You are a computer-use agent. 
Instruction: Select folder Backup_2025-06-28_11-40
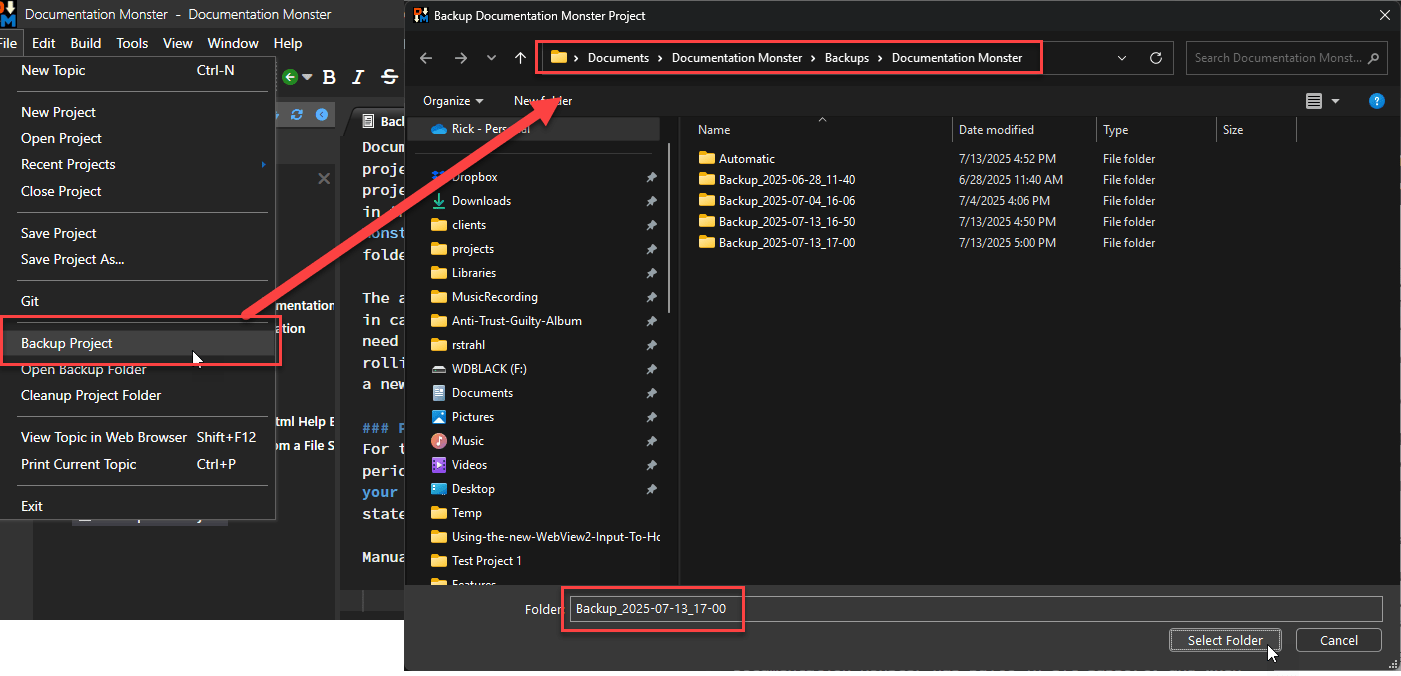[776, 180]
